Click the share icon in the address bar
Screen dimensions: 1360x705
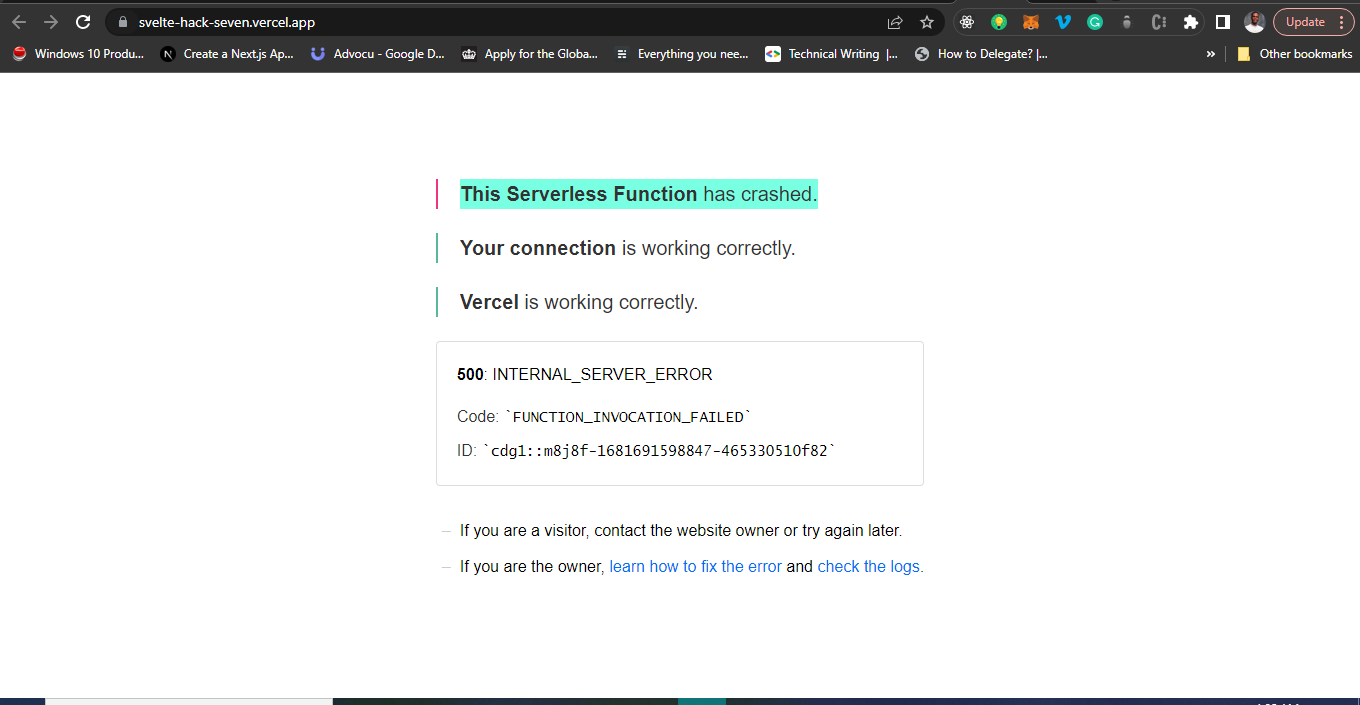(893, 21)
